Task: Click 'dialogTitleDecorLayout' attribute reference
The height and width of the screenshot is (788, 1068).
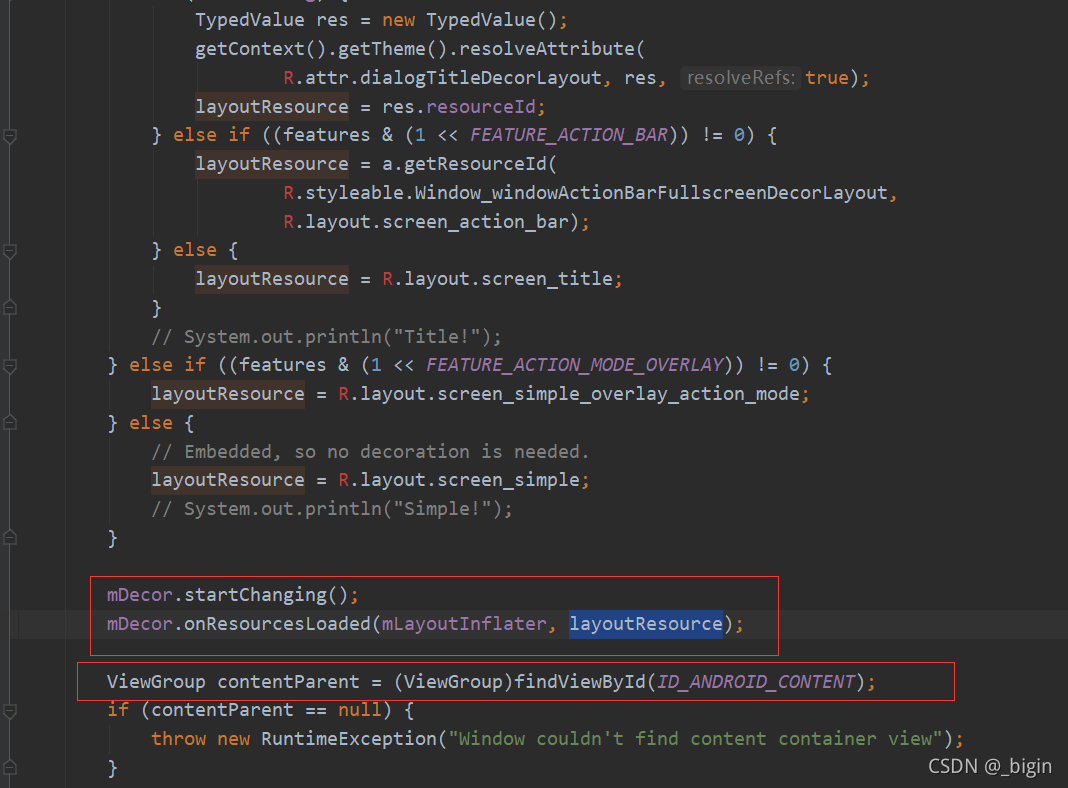Action: (x=481, y=78)
